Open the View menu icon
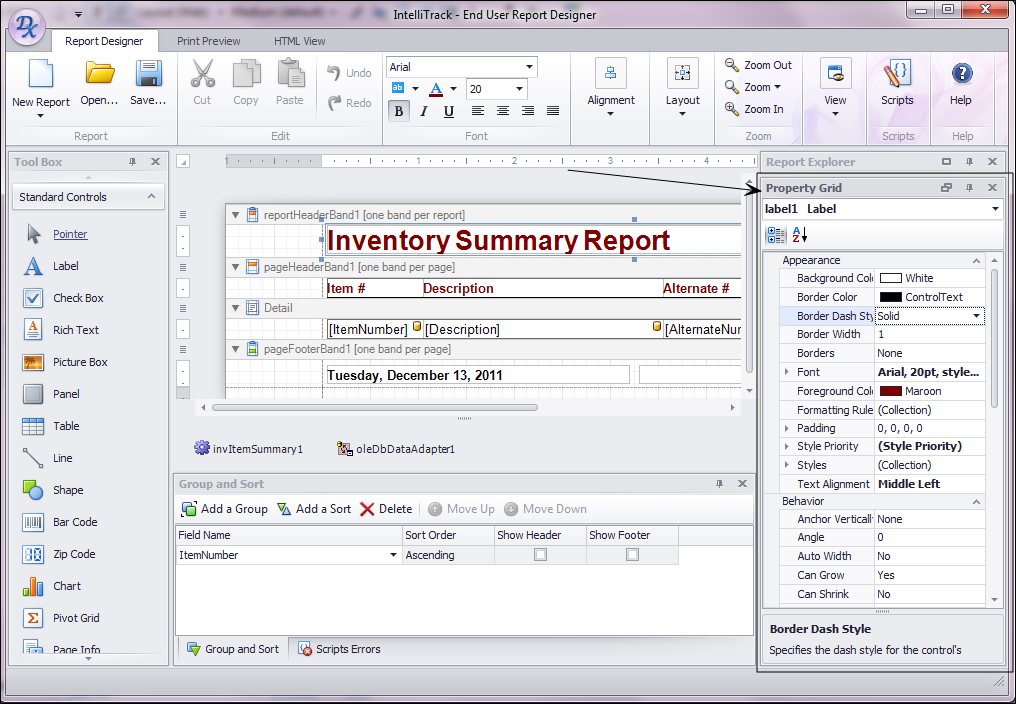Screen dimensions: 1016x704 (x=835, y=74)
